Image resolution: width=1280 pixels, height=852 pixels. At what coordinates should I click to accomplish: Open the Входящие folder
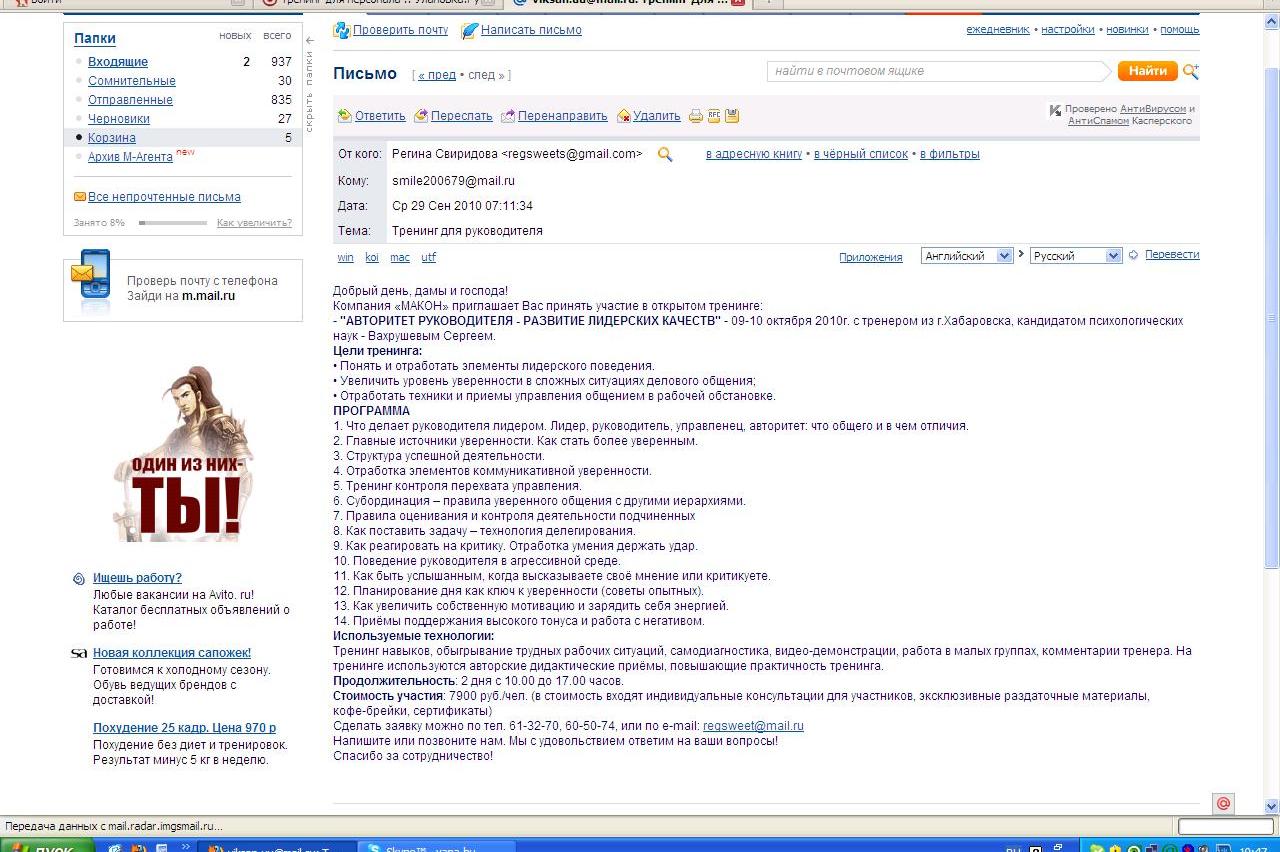point(118,62)
